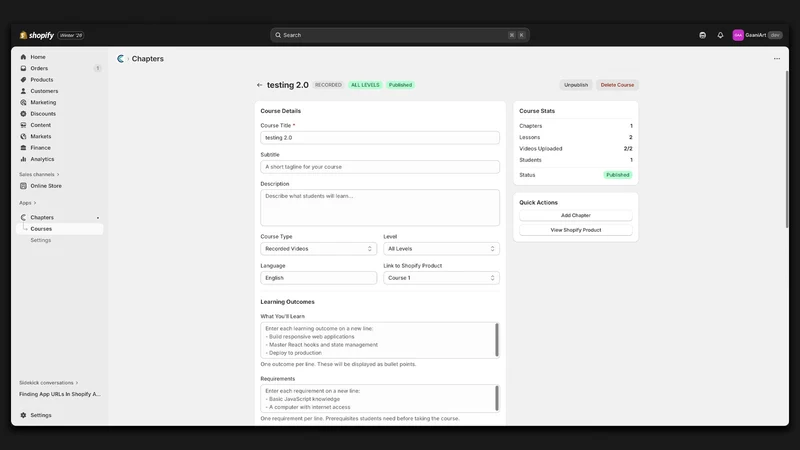This screenshot has height=450, width=800.
Task: Click the Shopify logo
Action: pos(36,35)
